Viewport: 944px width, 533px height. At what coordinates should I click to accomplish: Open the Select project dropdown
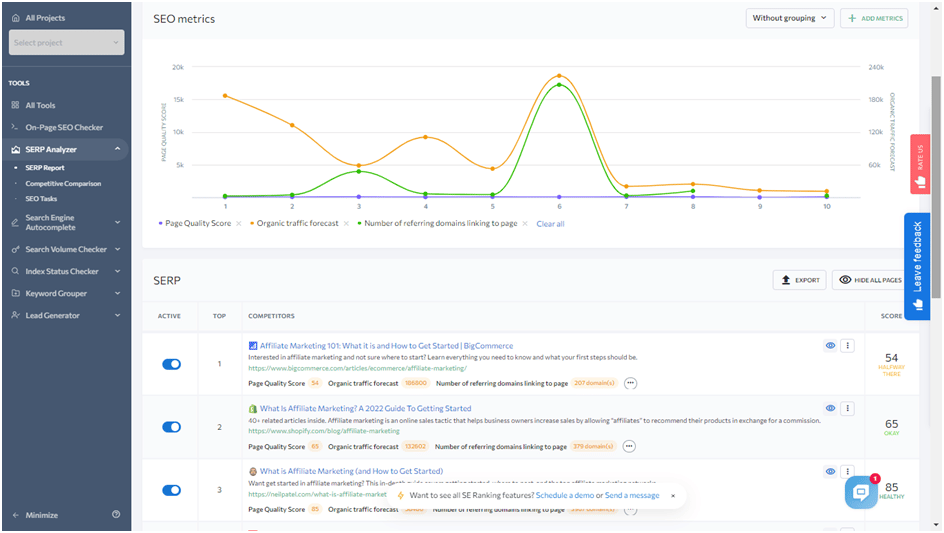(67, 43)
